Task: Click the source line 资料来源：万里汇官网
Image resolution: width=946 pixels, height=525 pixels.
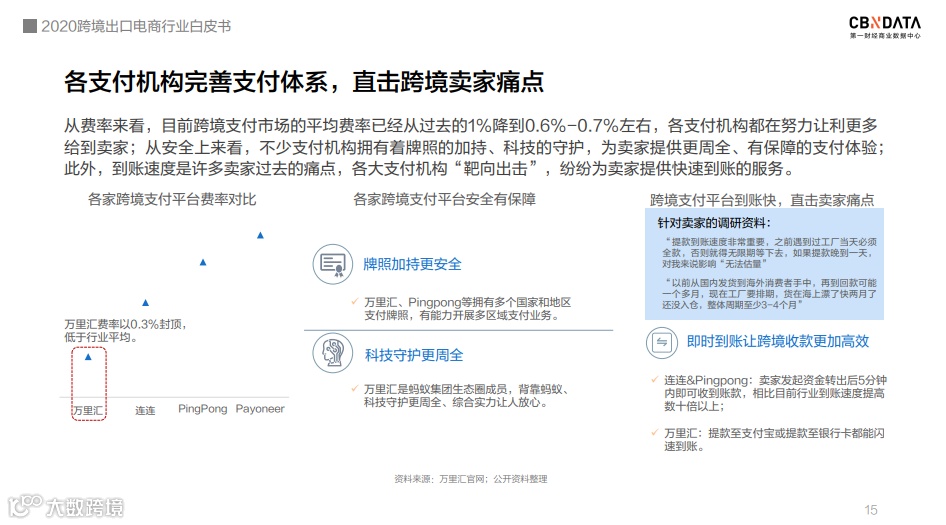Action: click(x=471, y=479)
